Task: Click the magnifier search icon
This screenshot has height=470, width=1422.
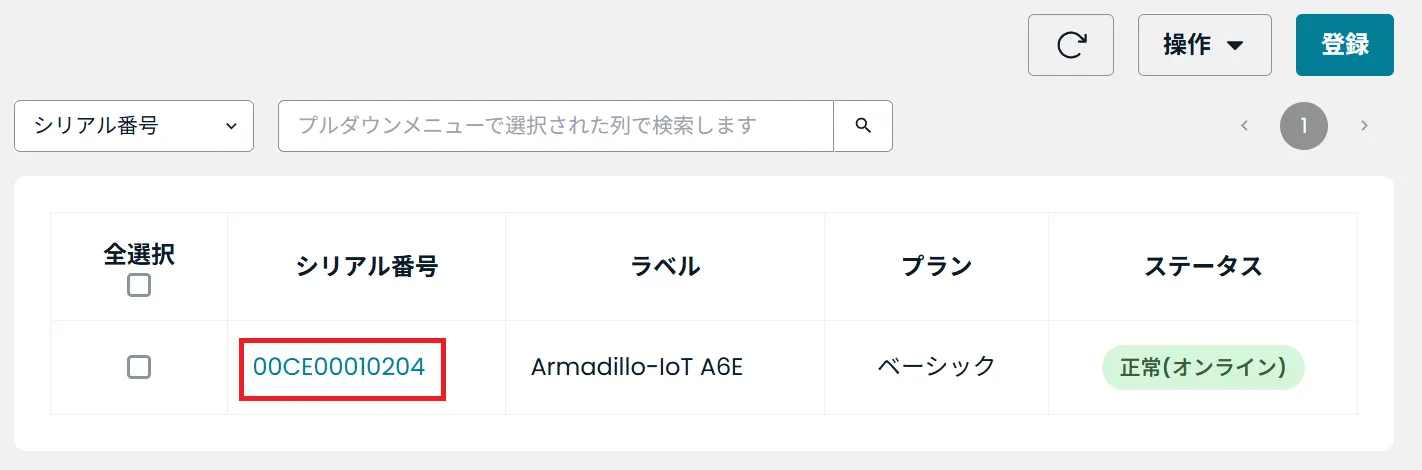Action: [x=863, y=126]
